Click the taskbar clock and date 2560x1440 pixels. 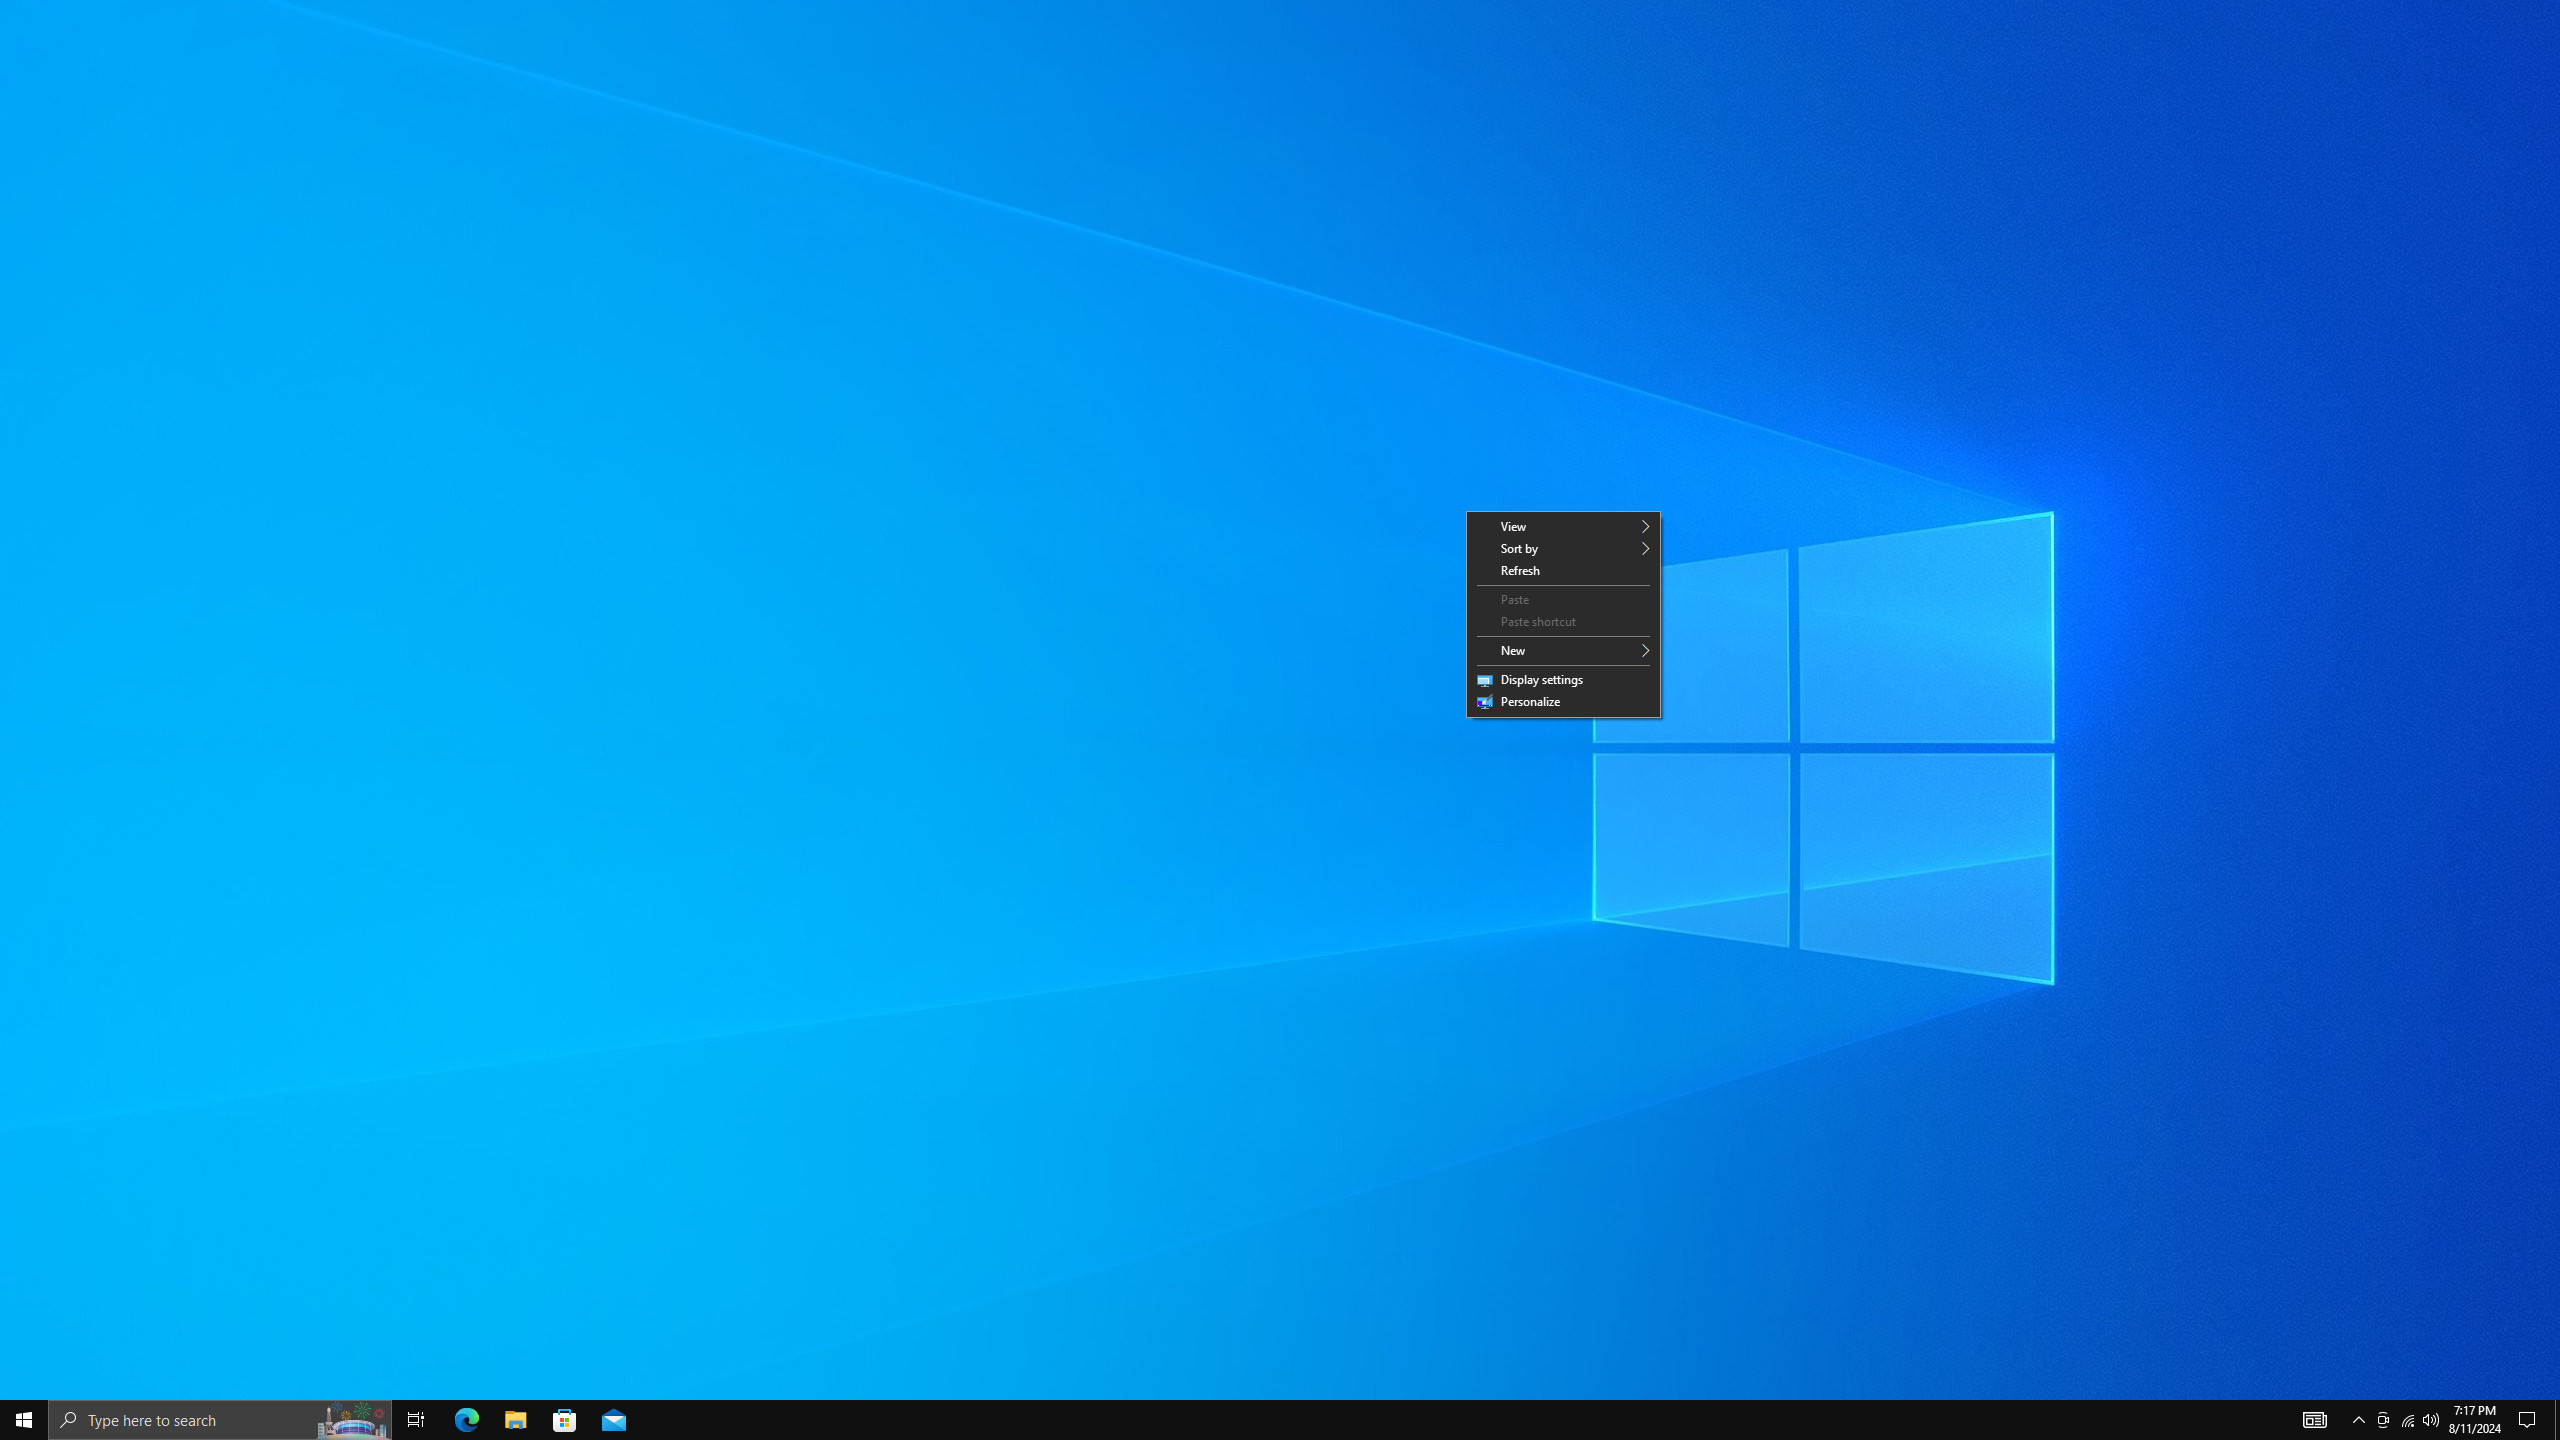coord(2474,1419)
